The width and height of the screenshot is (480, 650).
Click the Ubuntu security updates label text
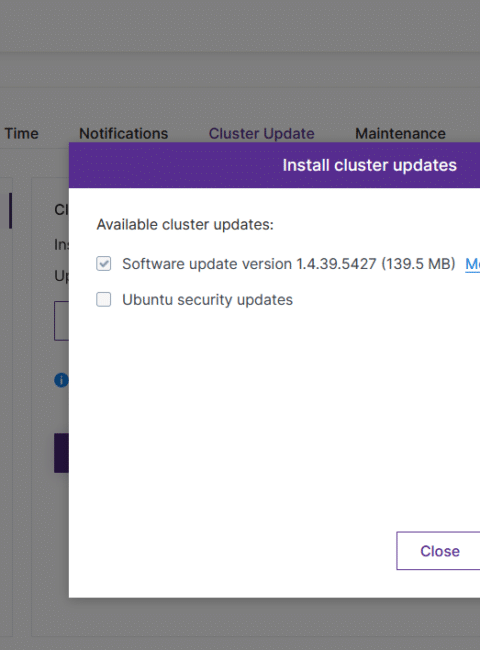click(207, 300)
